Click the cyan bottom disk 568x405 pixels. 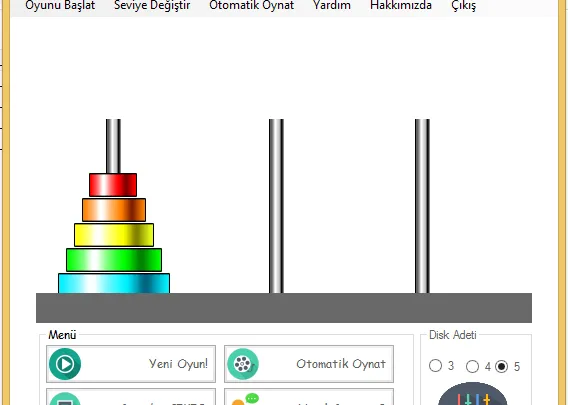[114, 283]
